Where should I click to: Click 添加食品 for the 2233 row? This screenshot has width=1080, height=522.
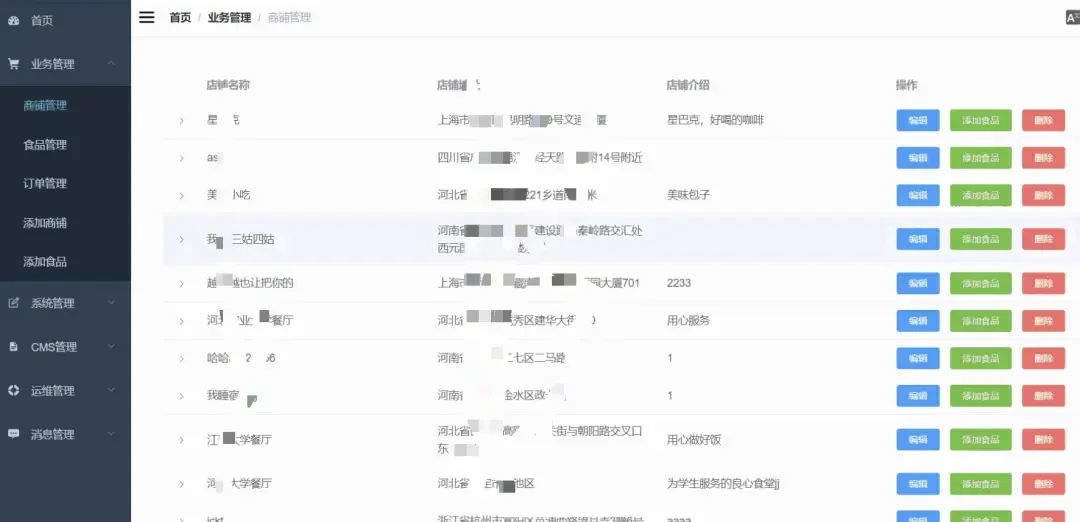pos(981,283)
